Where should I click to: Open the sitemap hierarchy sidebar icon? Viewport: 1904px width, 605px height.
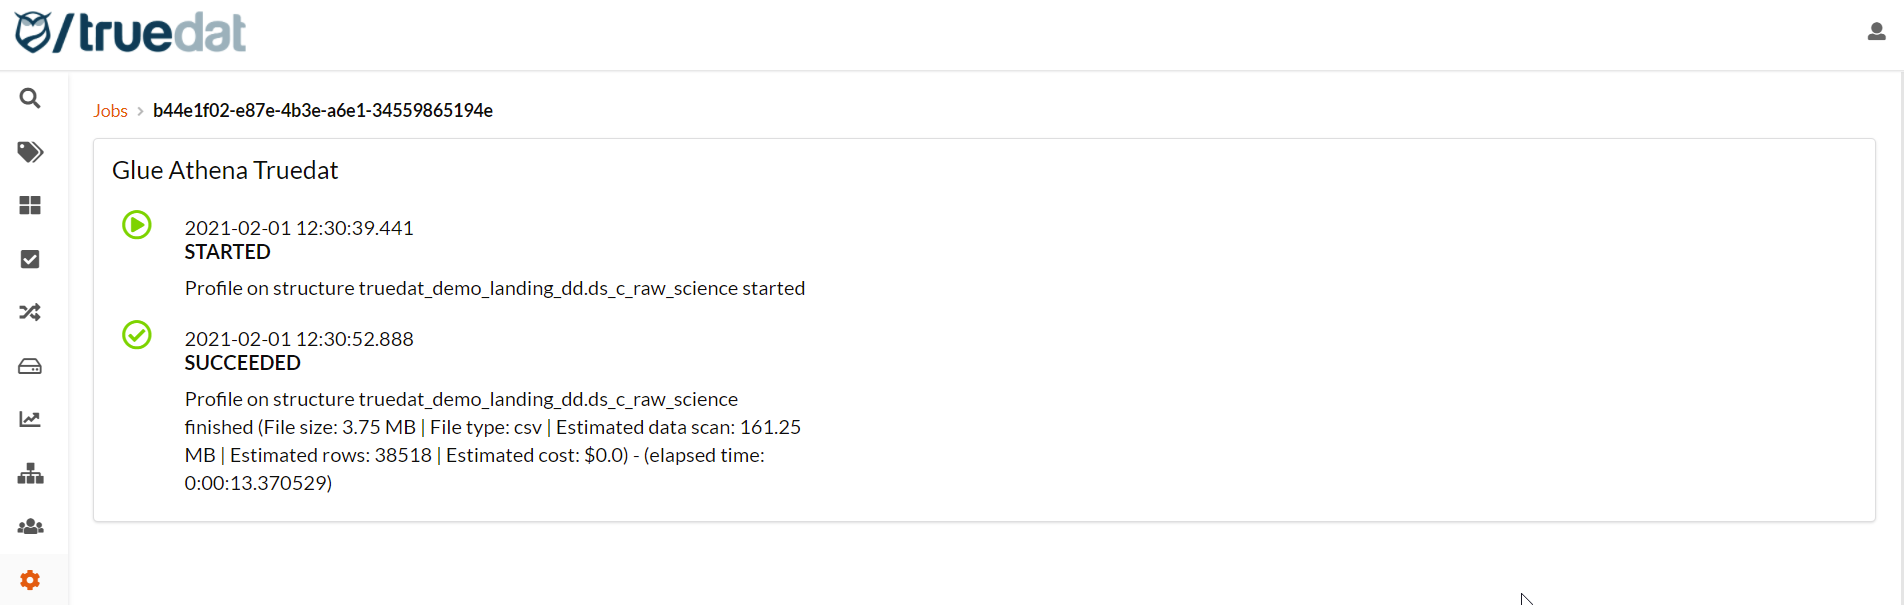(30, 473)
